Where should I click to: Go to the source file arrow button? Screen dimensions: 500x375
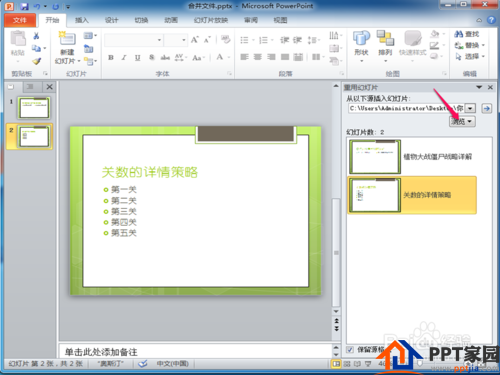click(487, 108)
